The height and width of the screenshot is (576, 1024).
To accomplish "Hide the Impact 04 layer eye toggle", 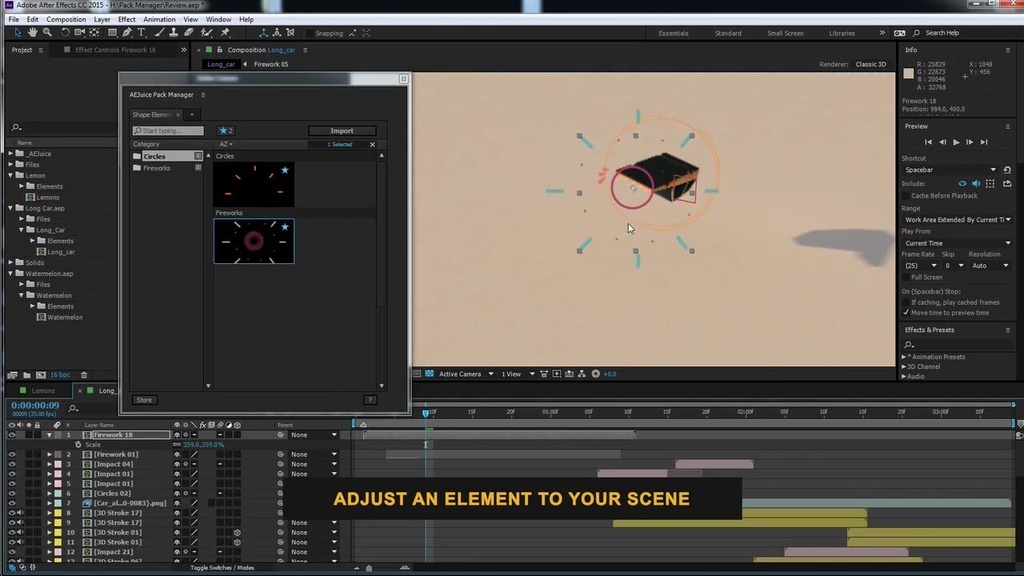I will [12, 464].
